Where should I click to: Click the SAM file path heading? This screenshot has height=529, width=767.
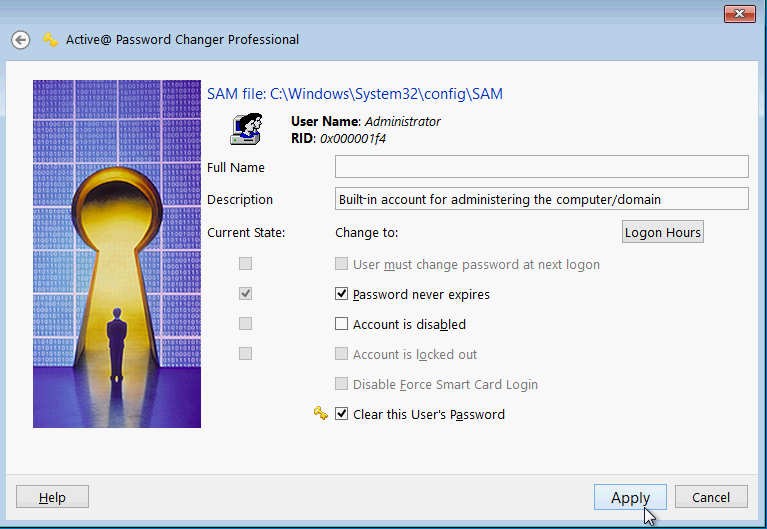click(x=355, y=93)
